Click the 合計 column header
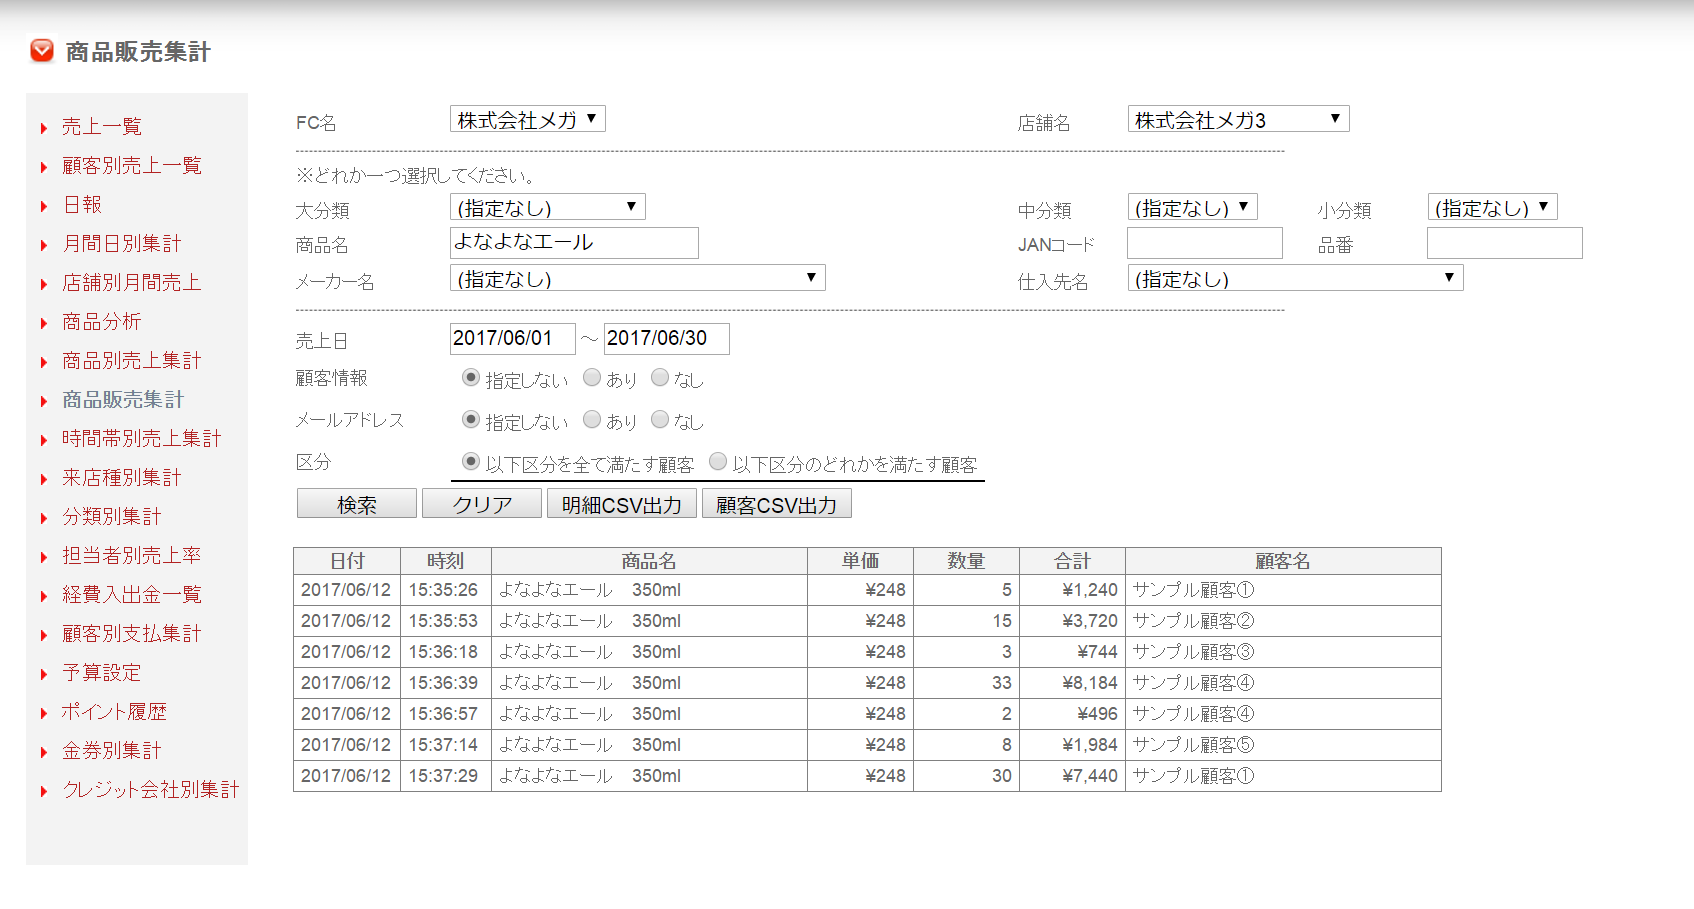Screen dimensions: 1694x909 [x=1072, y=561]
